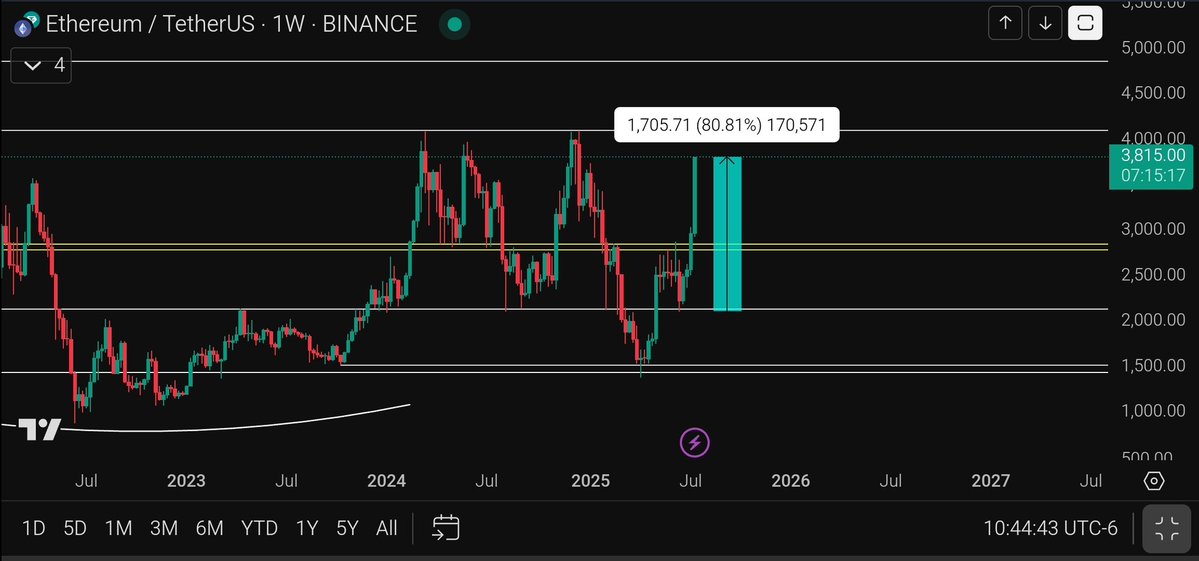This screenshot has width=1199, height=561.
Task: Open the Ethereum / TetherUS symbol search
Action: (x=231, y=24)
